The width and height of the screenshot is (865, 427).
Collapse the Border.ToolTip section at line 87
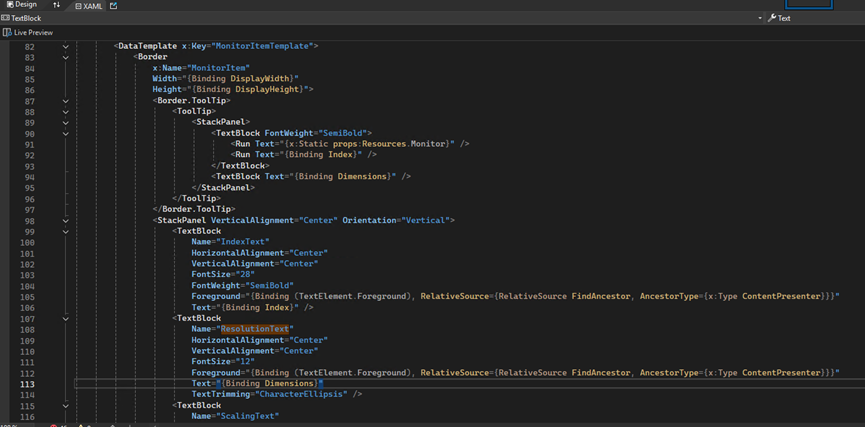pos(66,101)
